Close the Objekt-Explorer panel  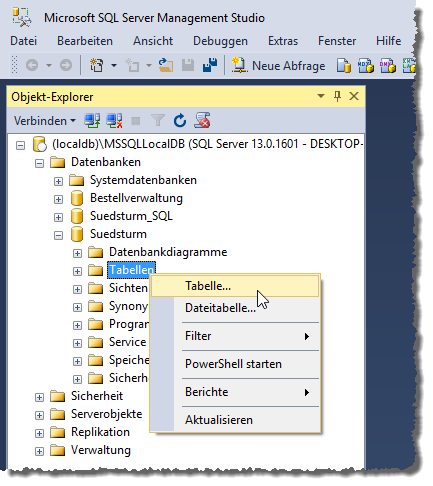[354, 96]
